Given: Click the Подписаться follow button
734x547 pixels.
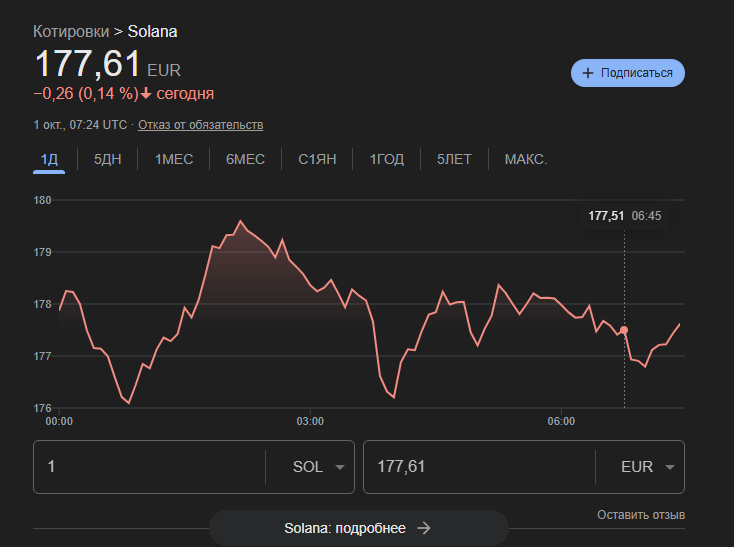Looking at the screenshot, I should [628, 73].
